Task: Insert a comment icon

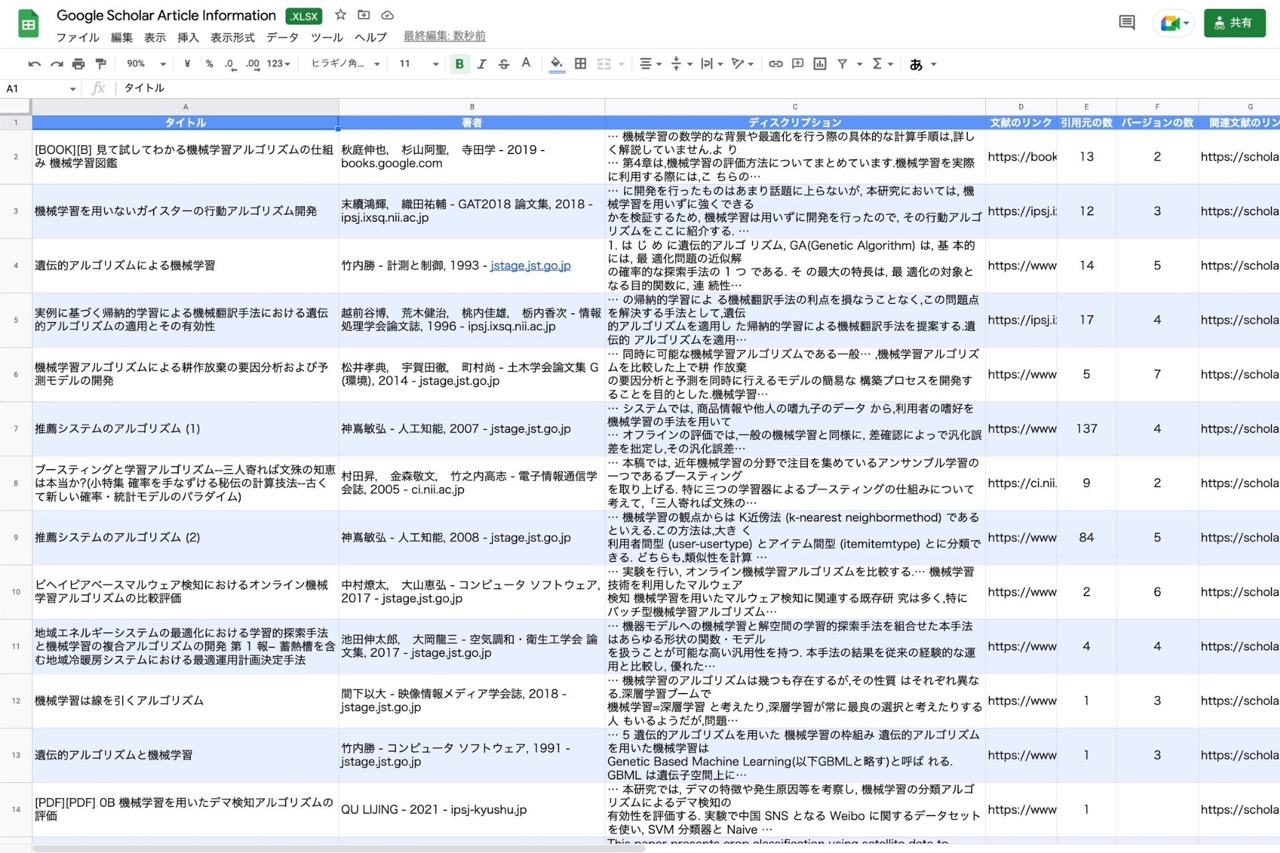Action: tap(797, 64)
